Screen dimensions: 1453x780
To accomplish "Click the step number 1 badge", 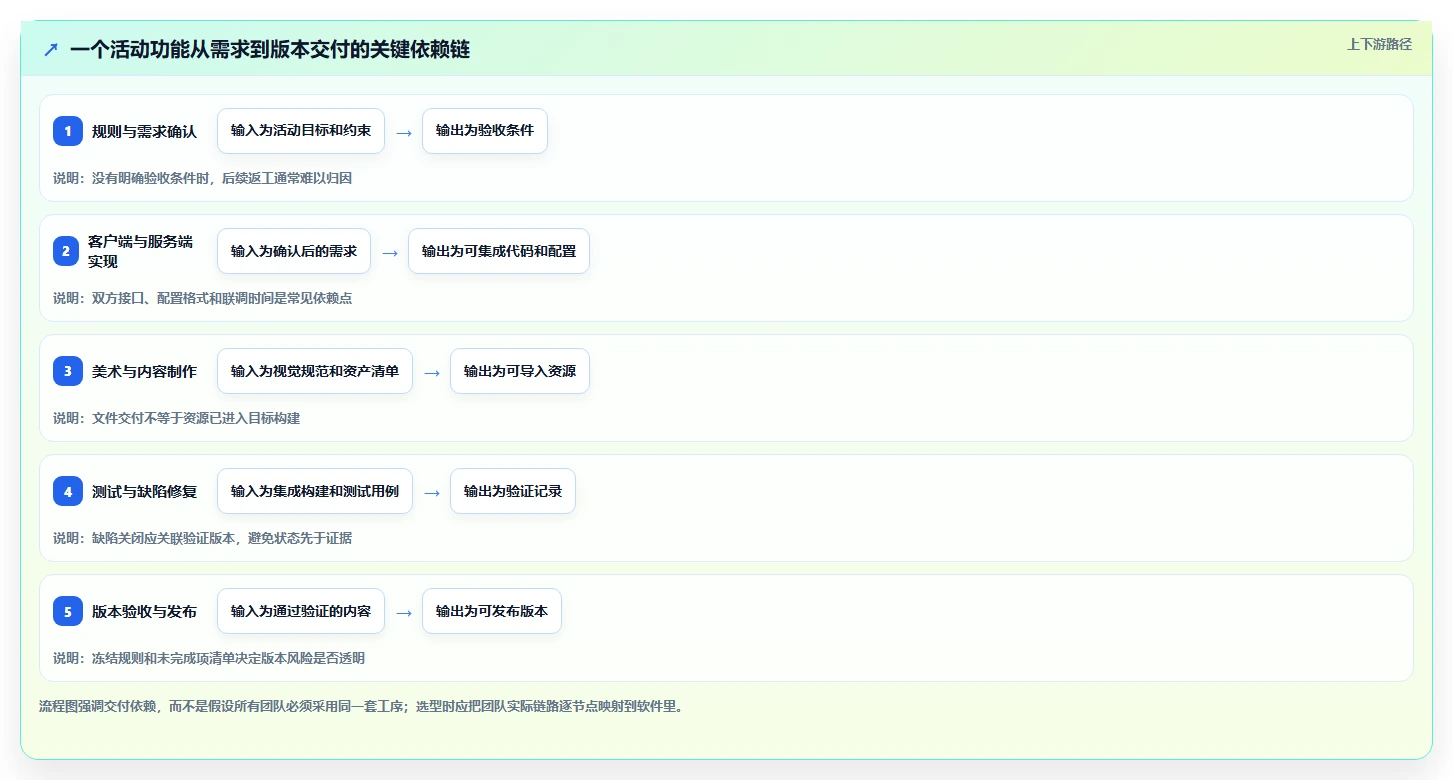I will point(68,131).
